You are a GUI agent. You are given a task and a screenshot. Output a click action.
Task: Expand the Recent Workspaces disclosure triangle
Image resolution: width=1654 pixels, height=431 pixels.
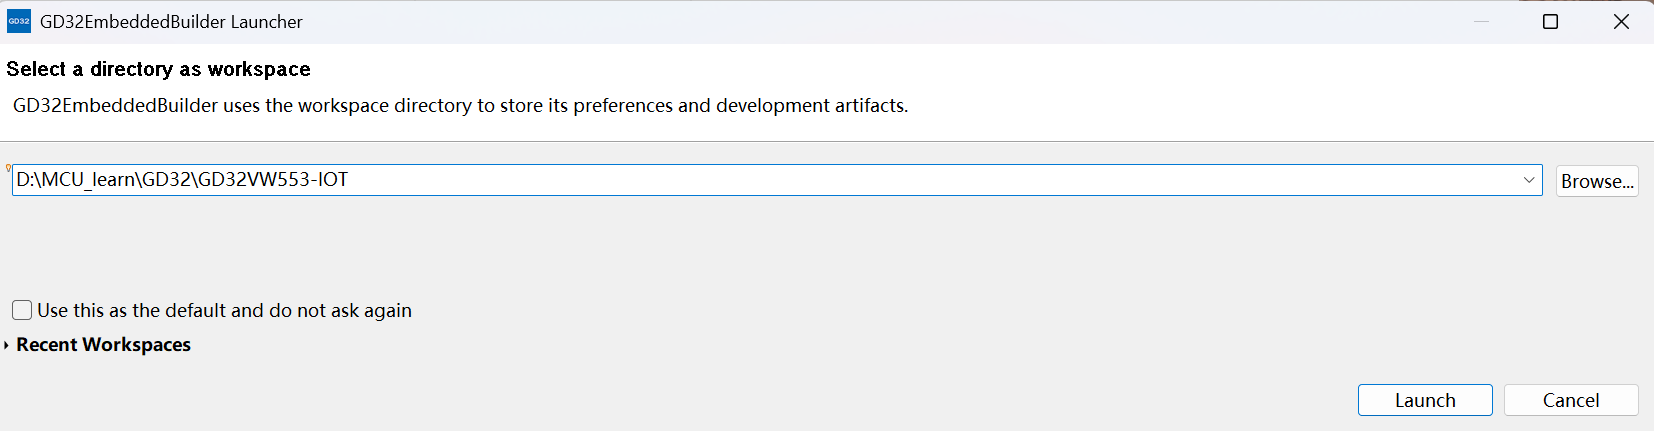[x=7, y=345]
